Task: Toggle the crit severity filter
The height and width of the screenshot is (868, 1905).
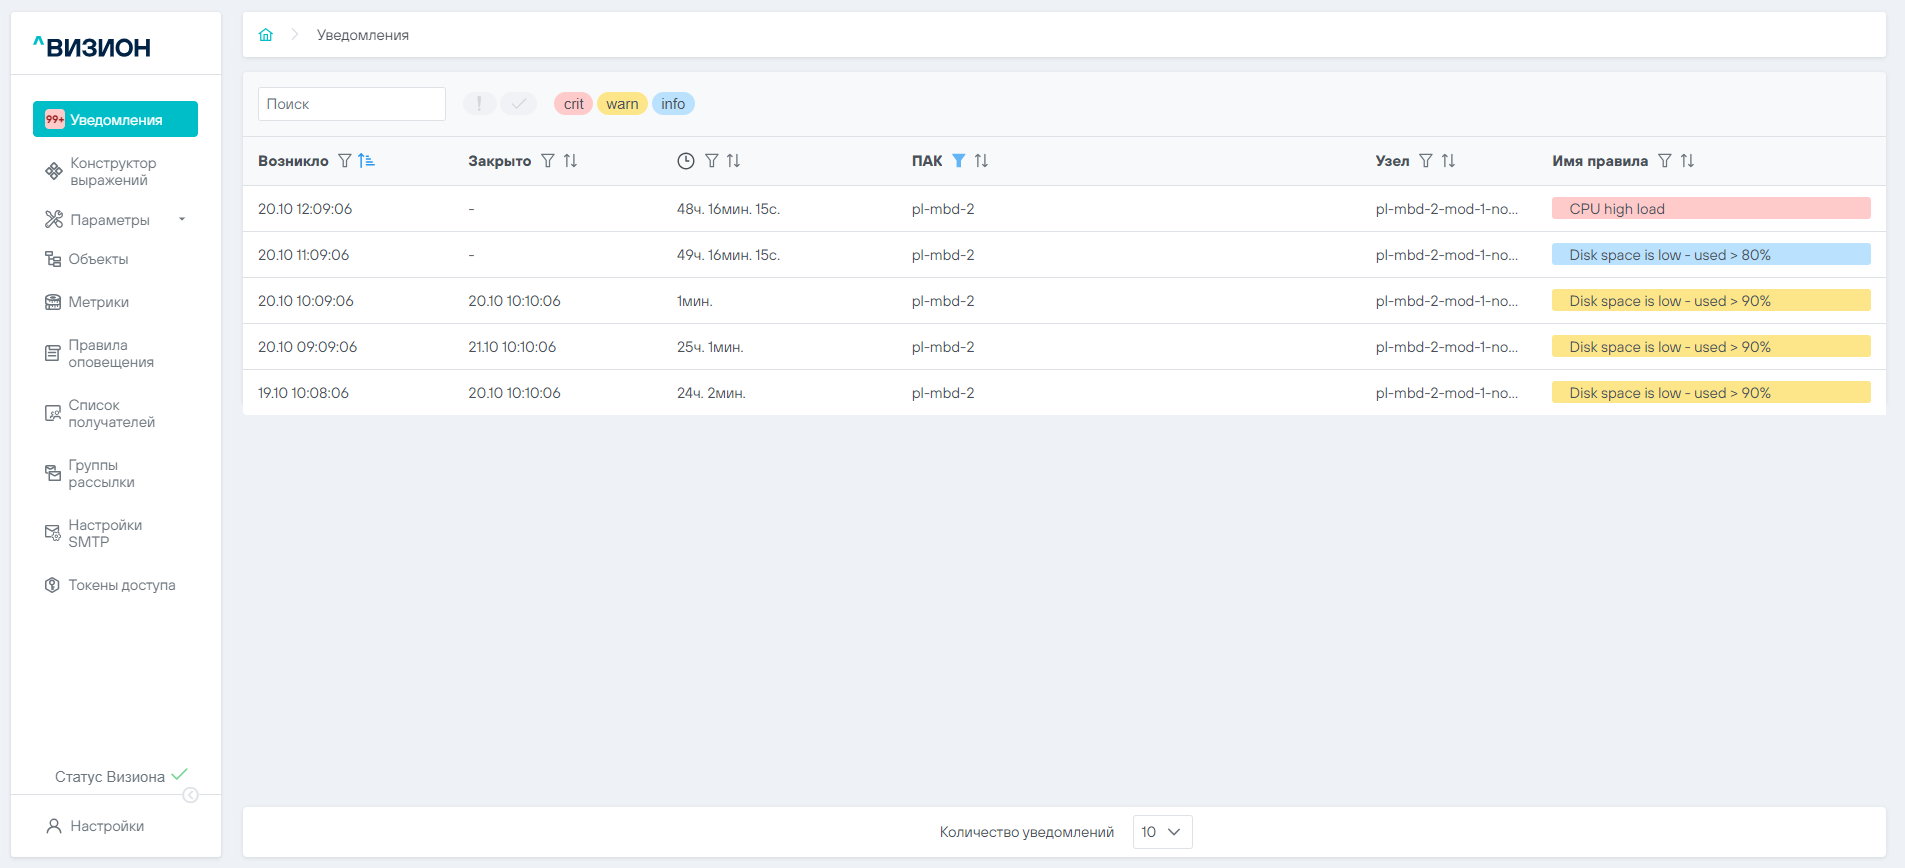Action: click(x=573, y=104)
